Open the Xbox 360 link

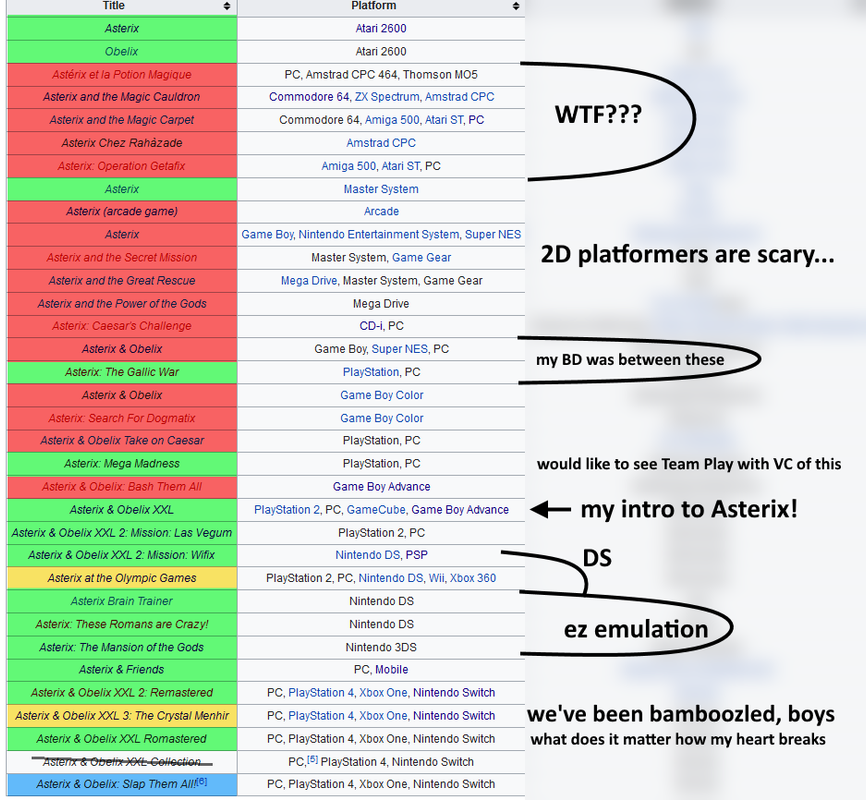[473, 578]
